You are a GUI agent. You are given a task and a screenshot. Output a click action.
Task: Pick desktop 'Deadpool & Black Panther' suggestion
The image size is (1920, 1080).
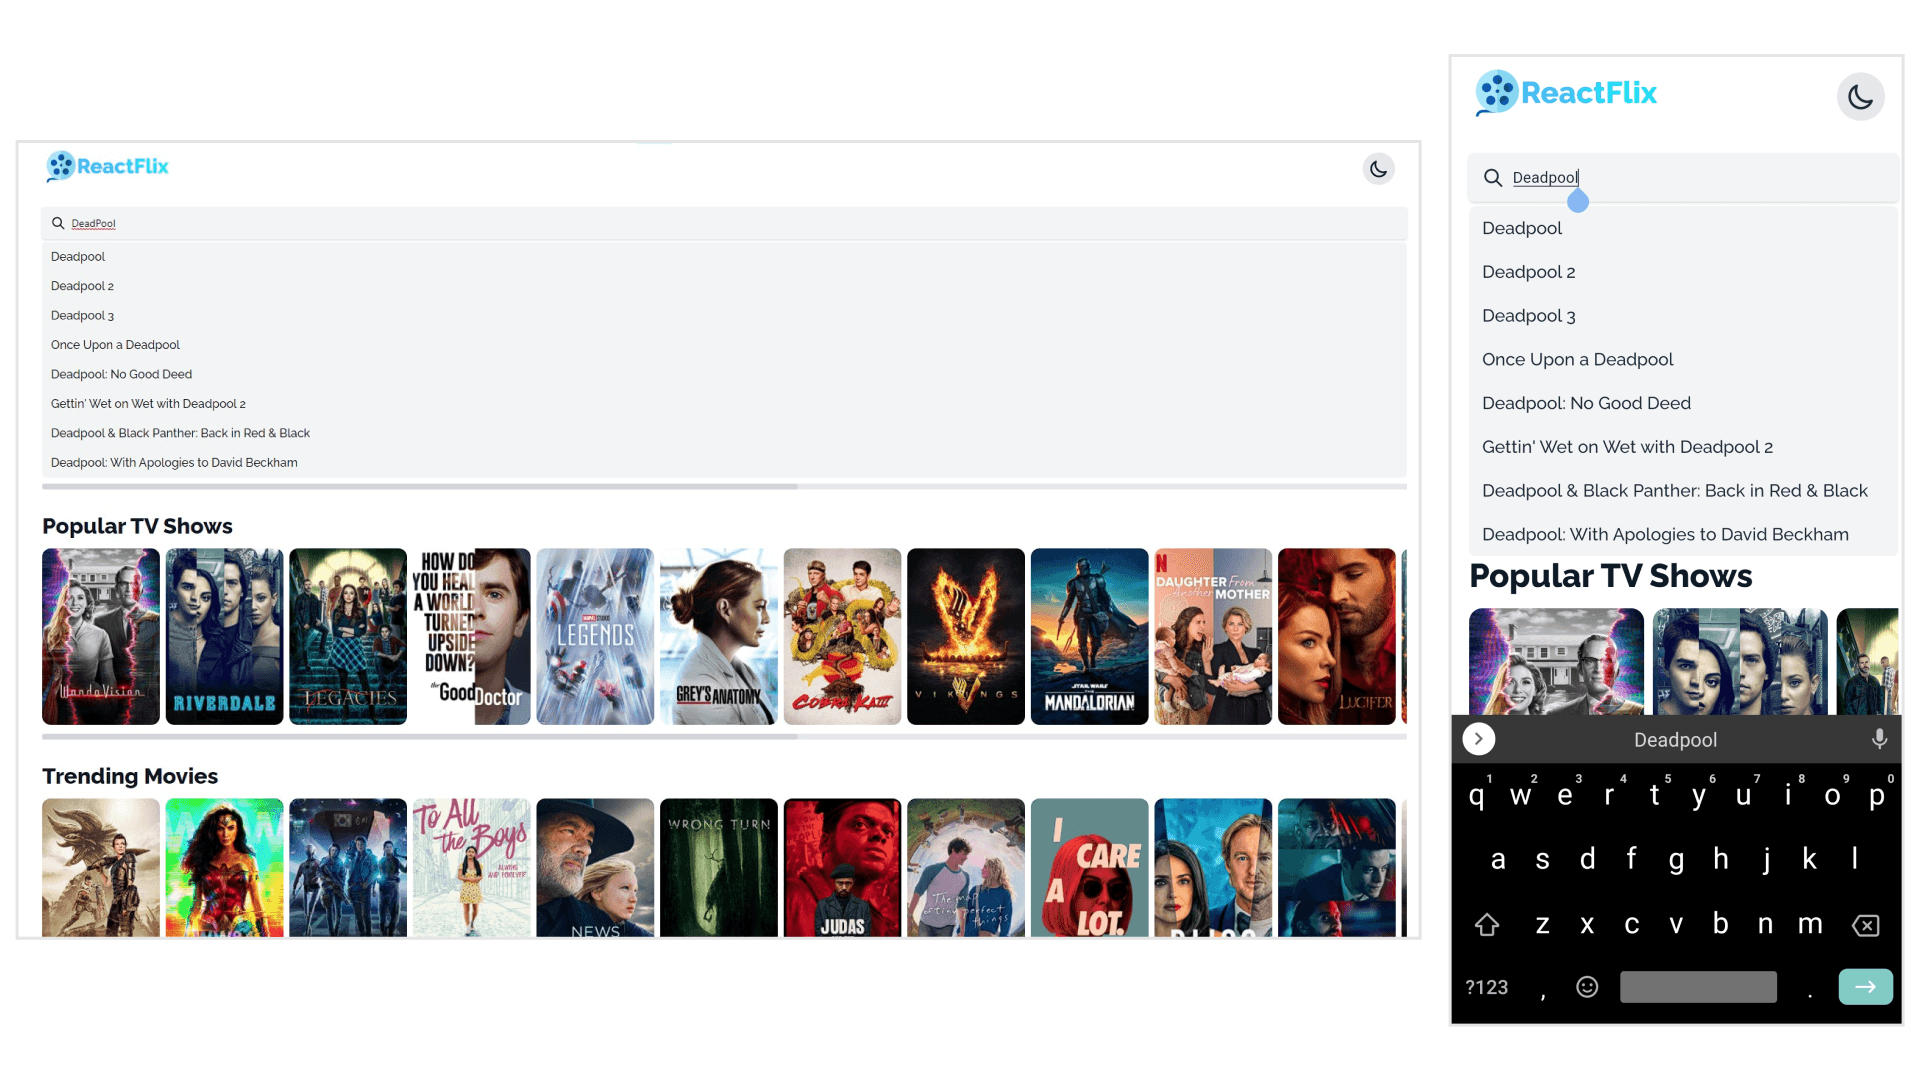tap(724, 433)
